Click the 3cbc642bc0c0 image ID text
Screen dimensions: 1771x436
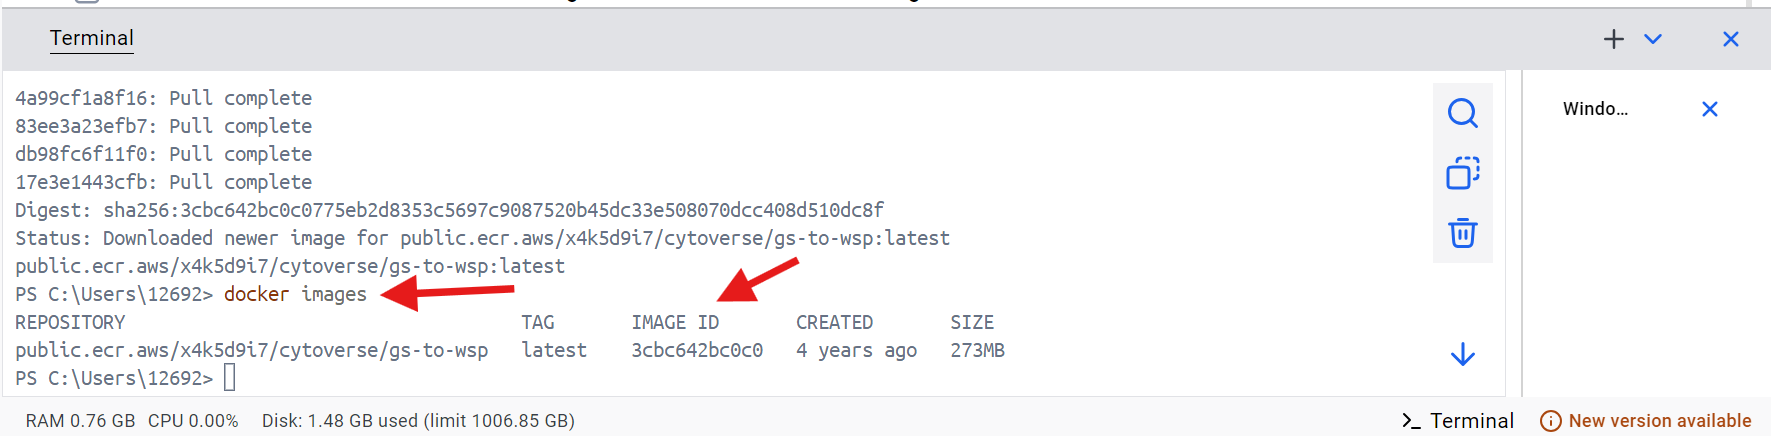pyautogui.click(x=697, y=350)
